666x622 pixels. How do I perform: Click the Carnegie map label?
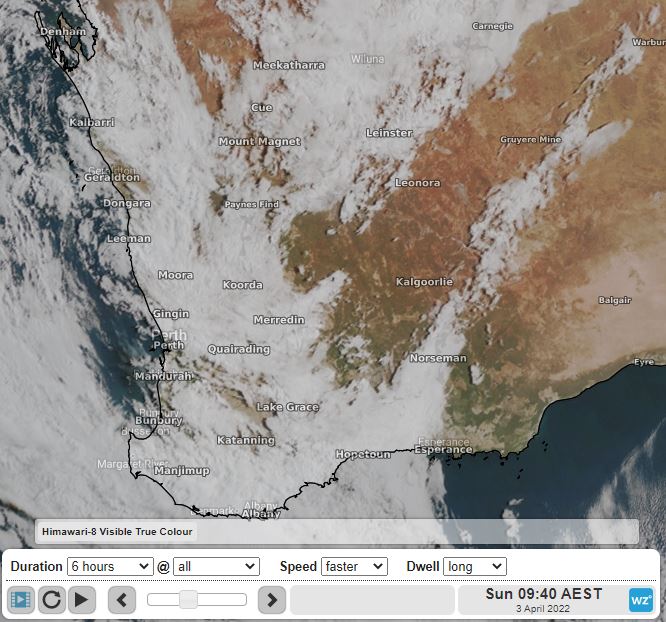pyautogui.click(x=493, y=26)
